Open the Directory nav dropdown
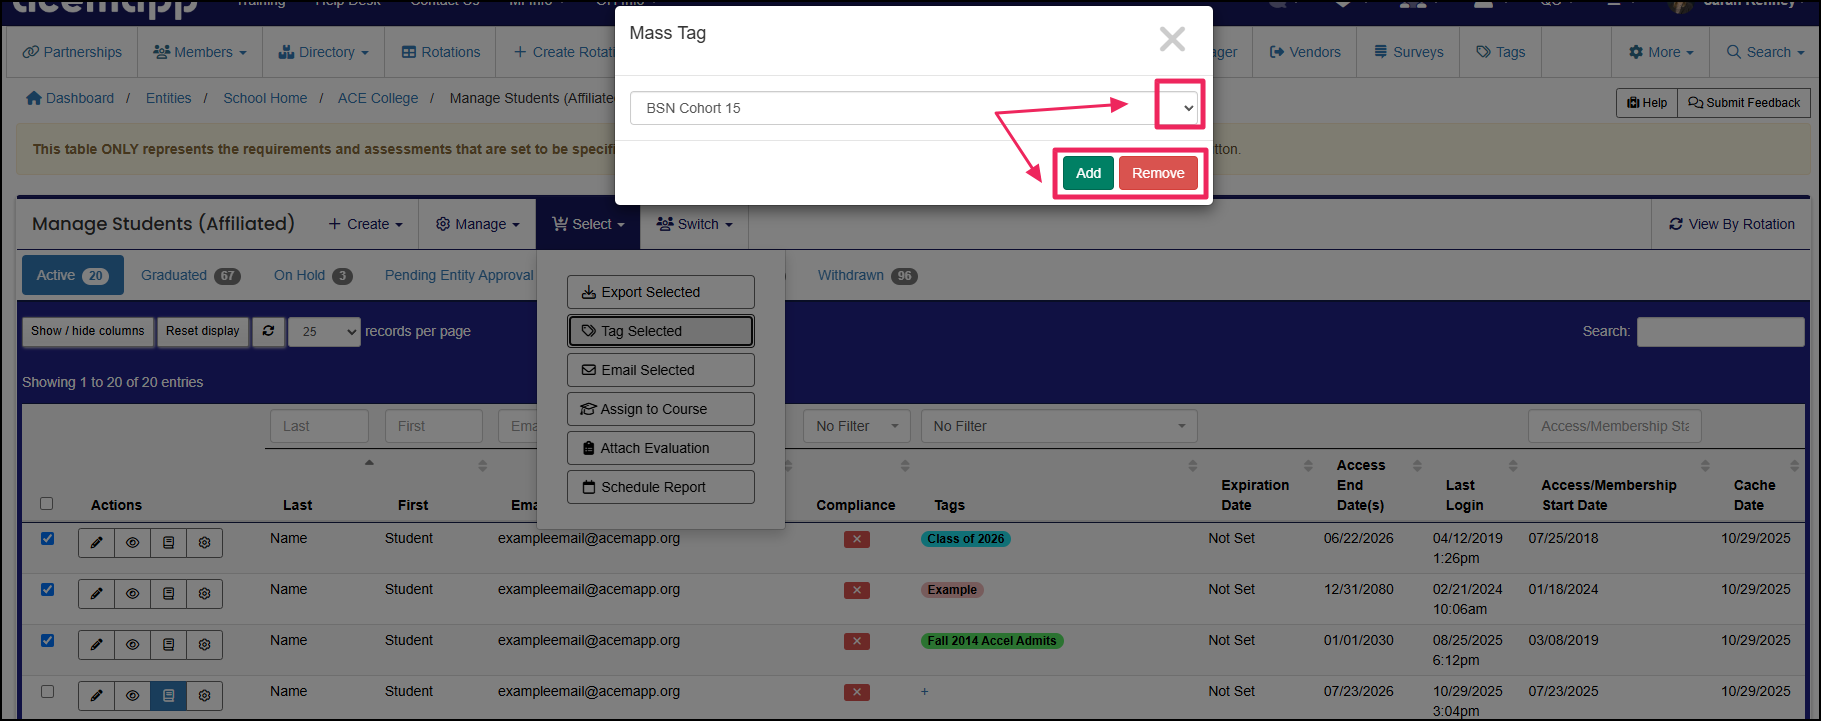The height and width of the screenshot is (721, 1821). pos(323,52)
